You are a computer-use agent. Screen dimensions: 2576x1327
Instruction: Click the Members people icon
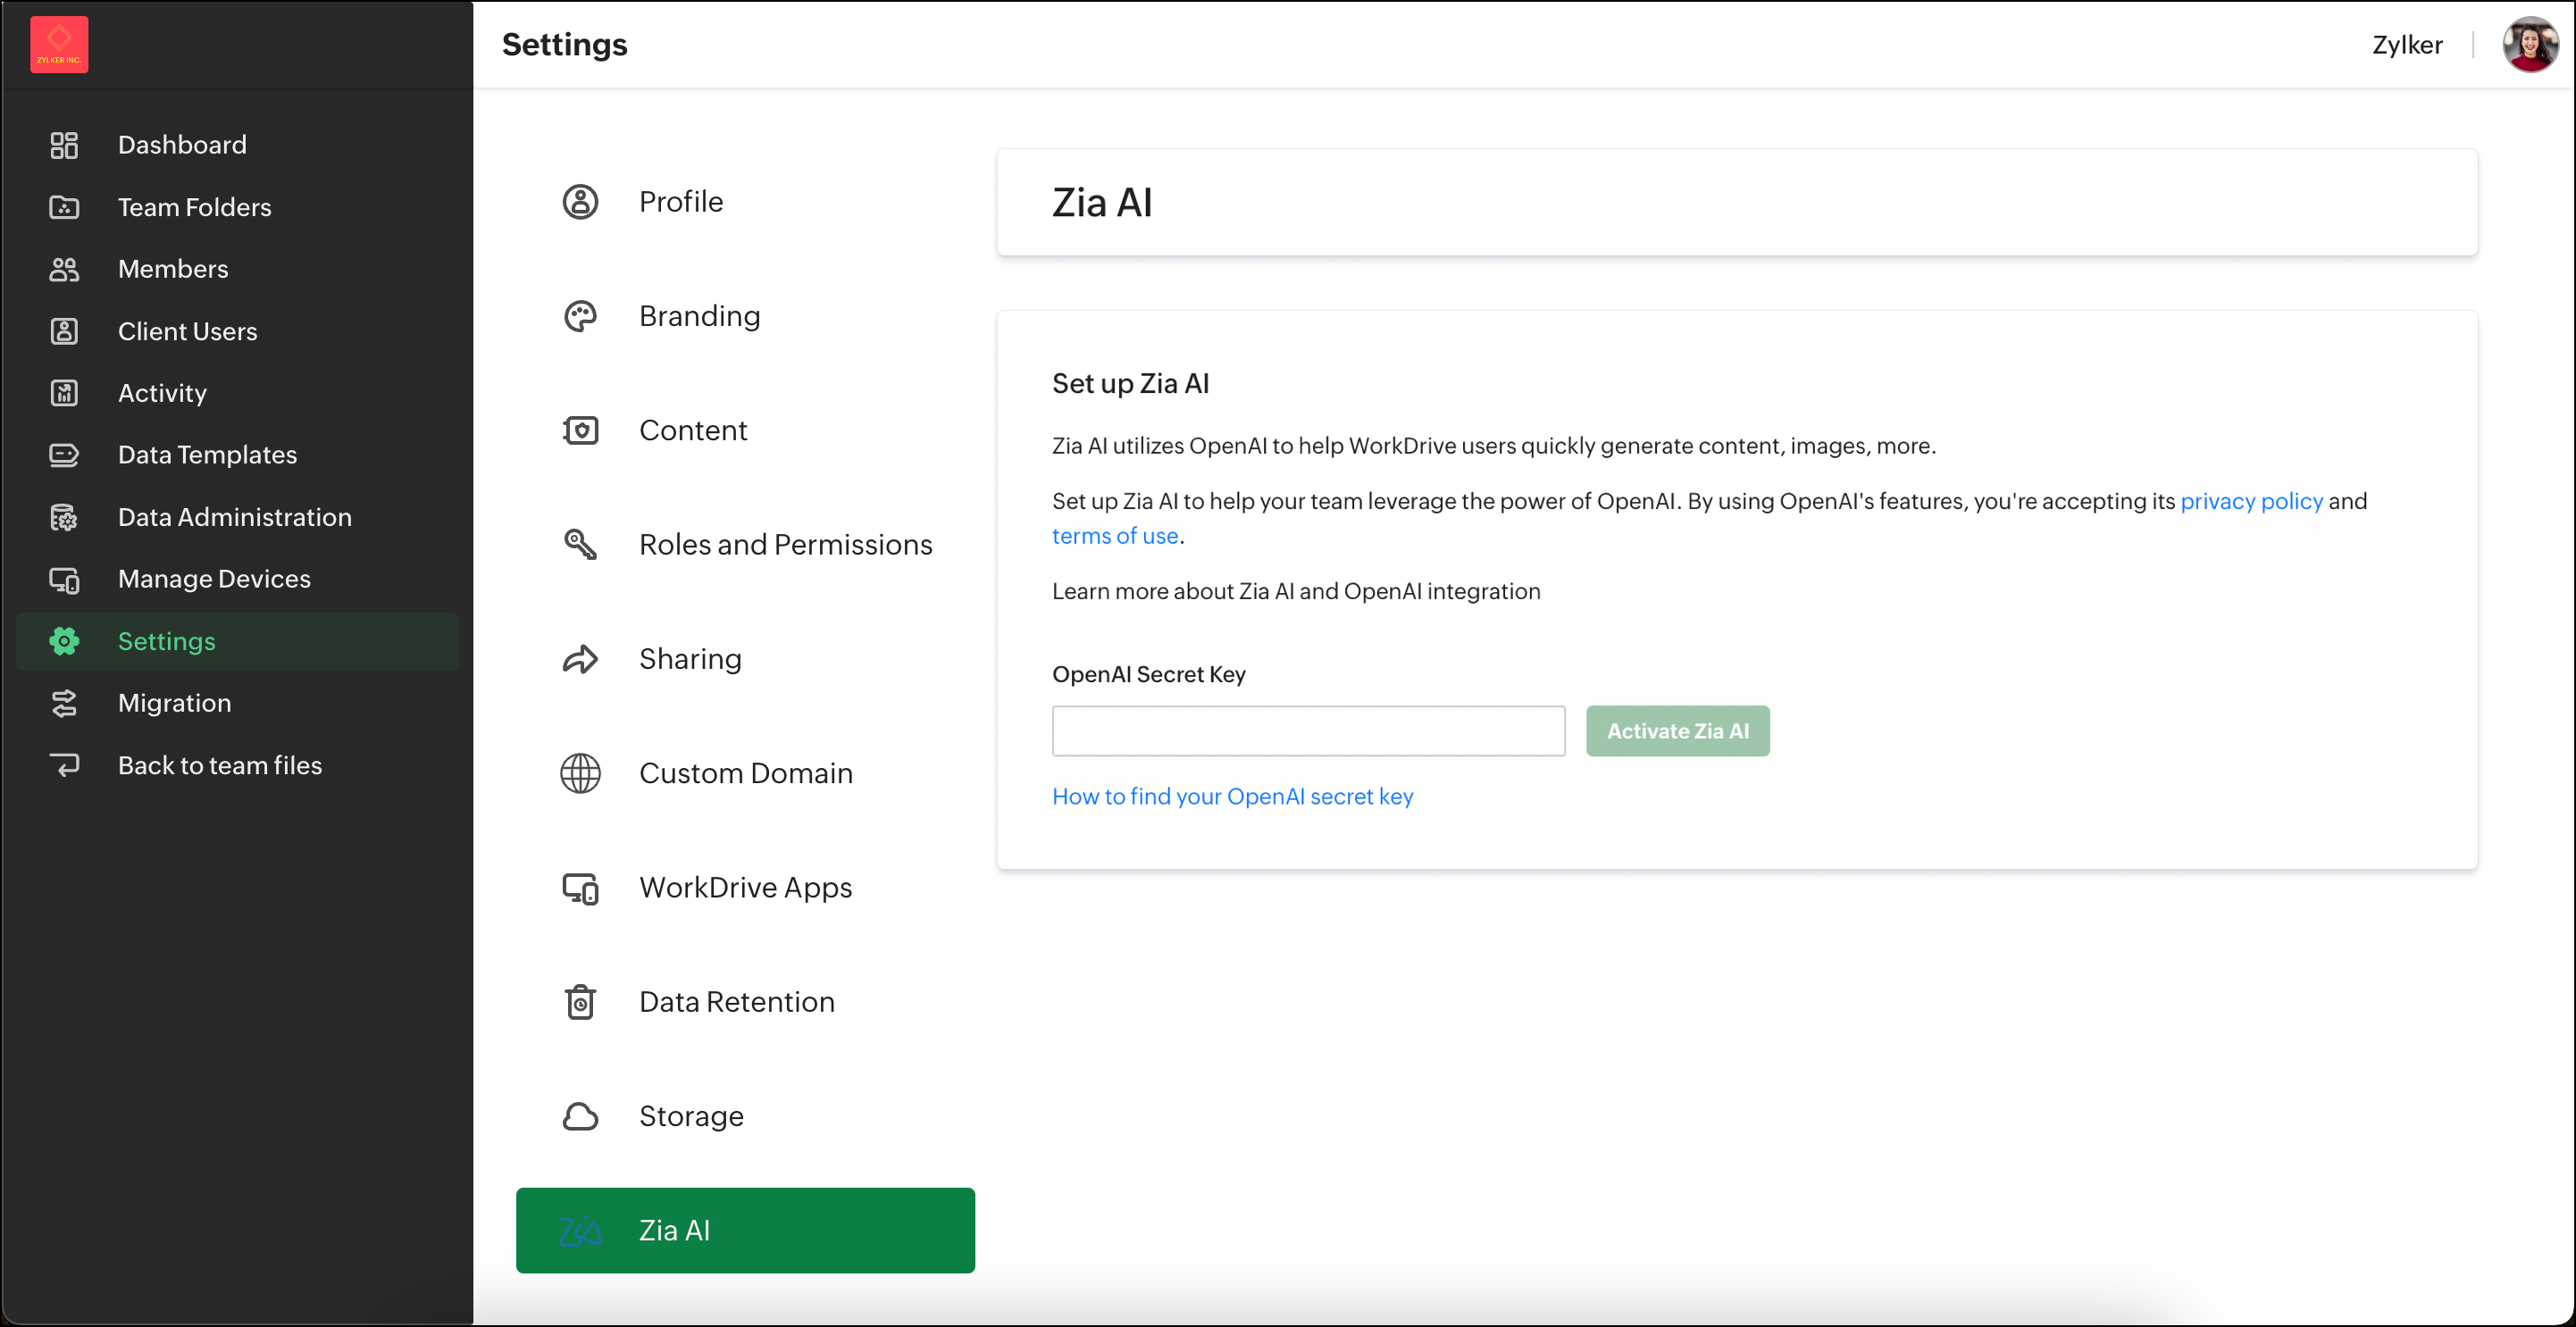[x=64, y=269]
